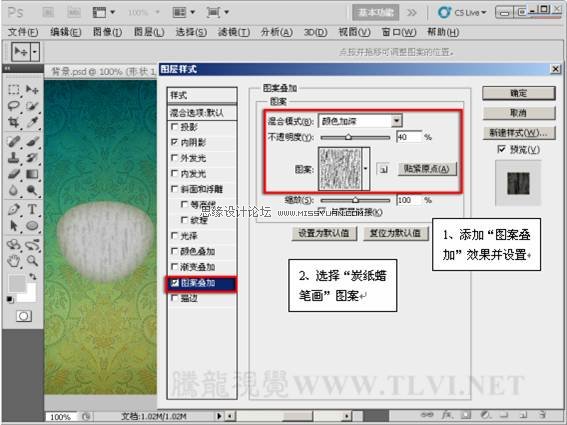Open the 图层 layer menu

pos(149,32)
